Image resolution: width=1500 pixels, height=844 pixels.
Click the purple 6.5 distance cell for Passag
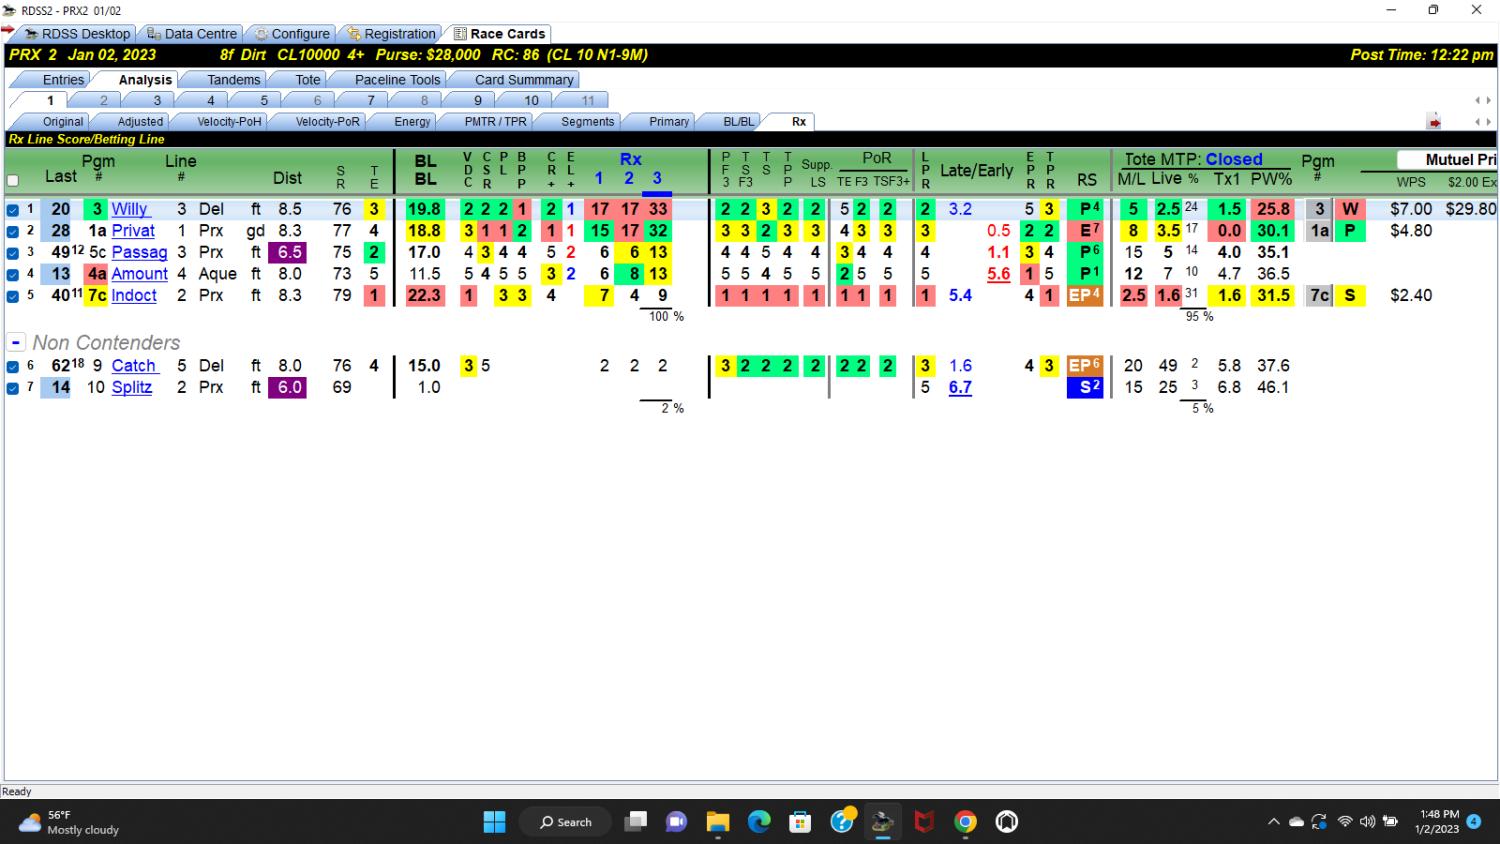click(x=288, y=253)
